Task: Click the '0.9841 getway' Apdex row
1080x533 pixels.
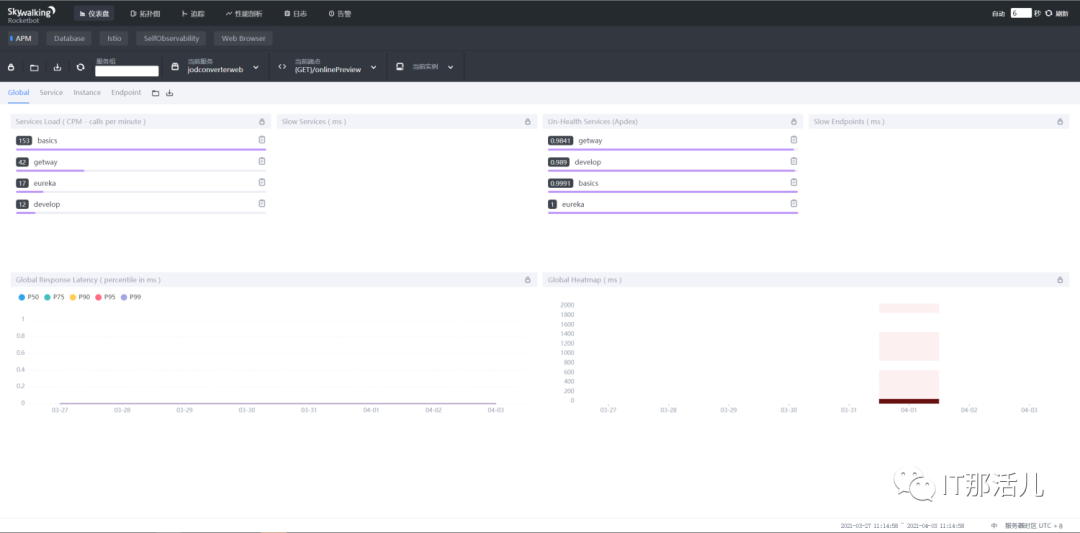Action: pyautogui.click(x=673, y=141)
